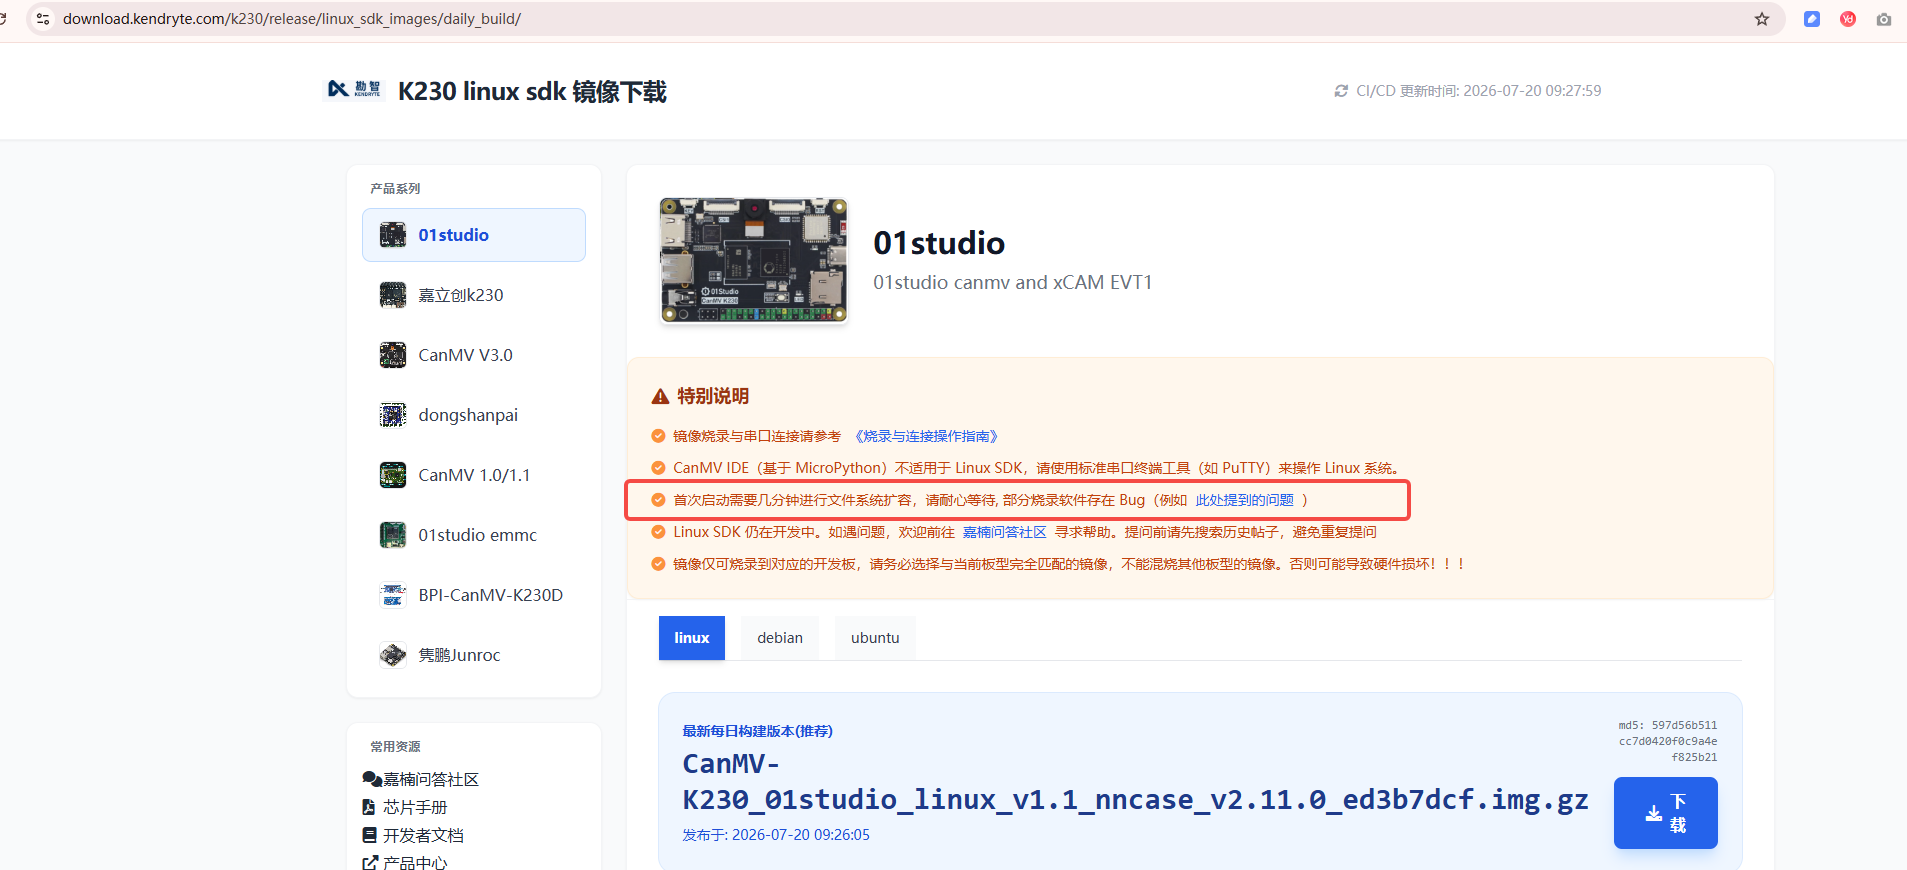Click notice warning about 硬件损坏
The image size is (1907, 870).
tap(1069, 564)
